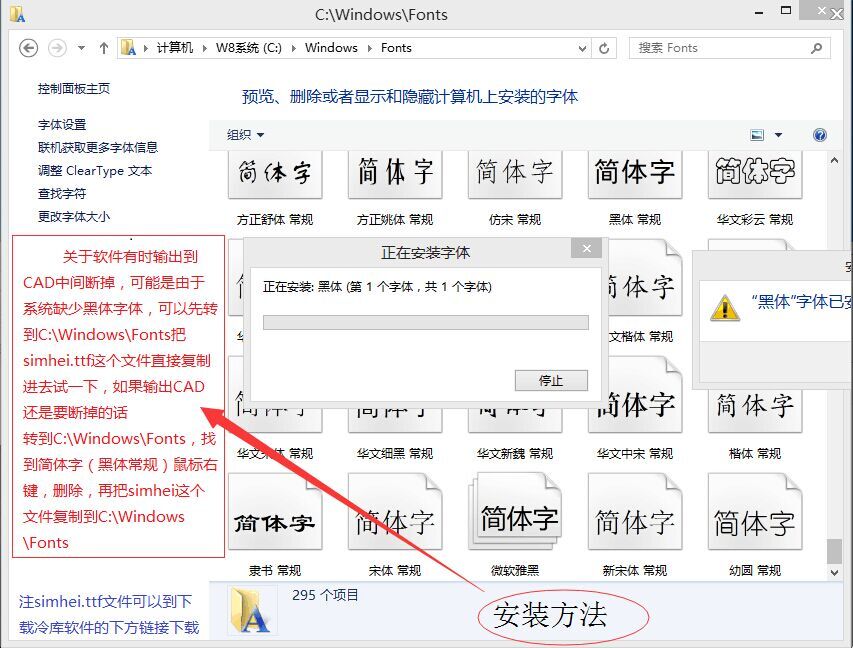
Task: Select the 微软雅黑 font family icon
Action: [517, 521]
